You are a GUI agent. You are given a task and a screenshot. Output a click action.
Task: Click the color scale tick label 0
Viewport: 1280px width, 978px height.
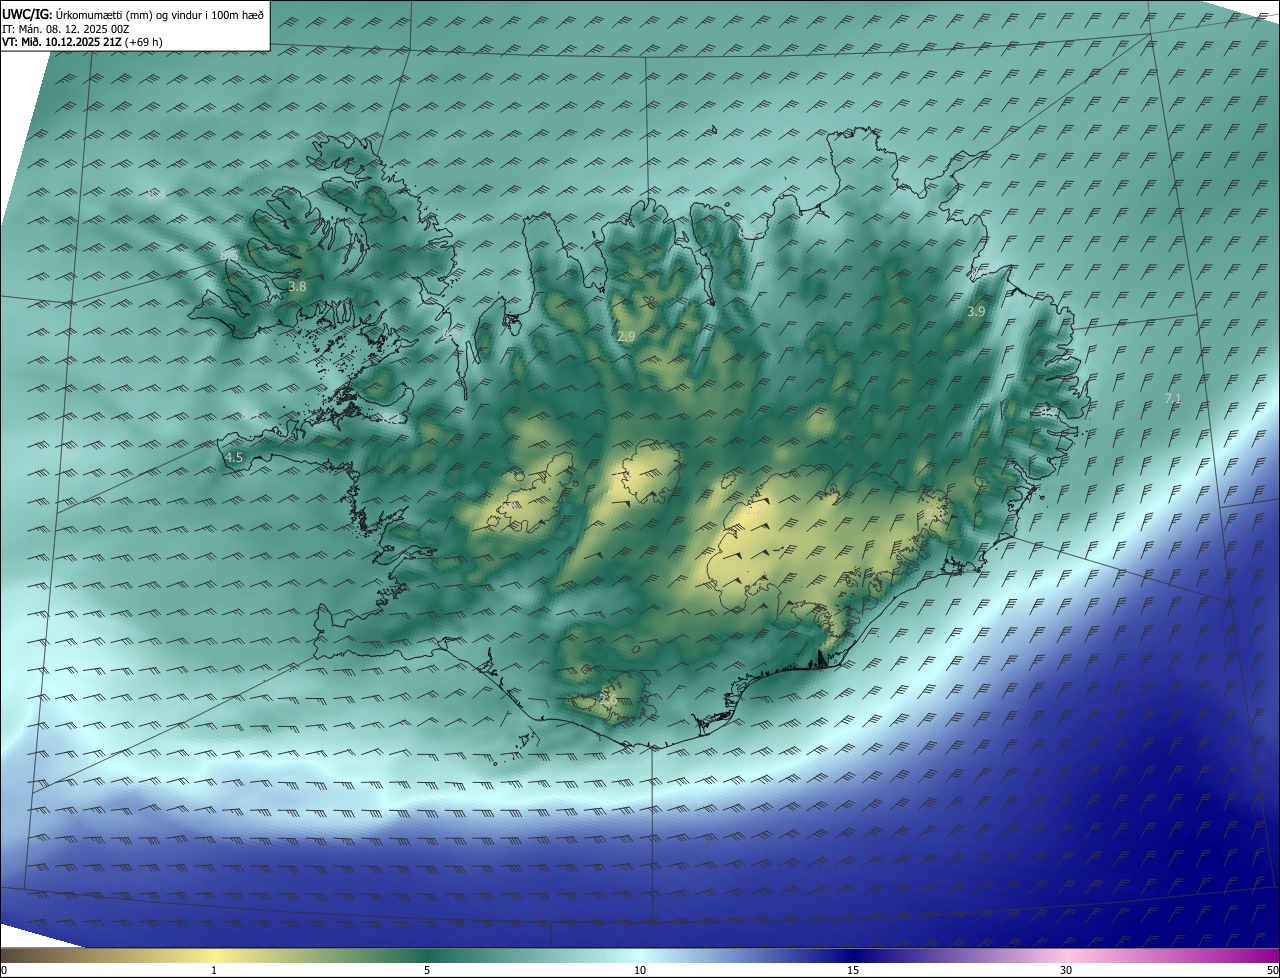pos(4,970)
